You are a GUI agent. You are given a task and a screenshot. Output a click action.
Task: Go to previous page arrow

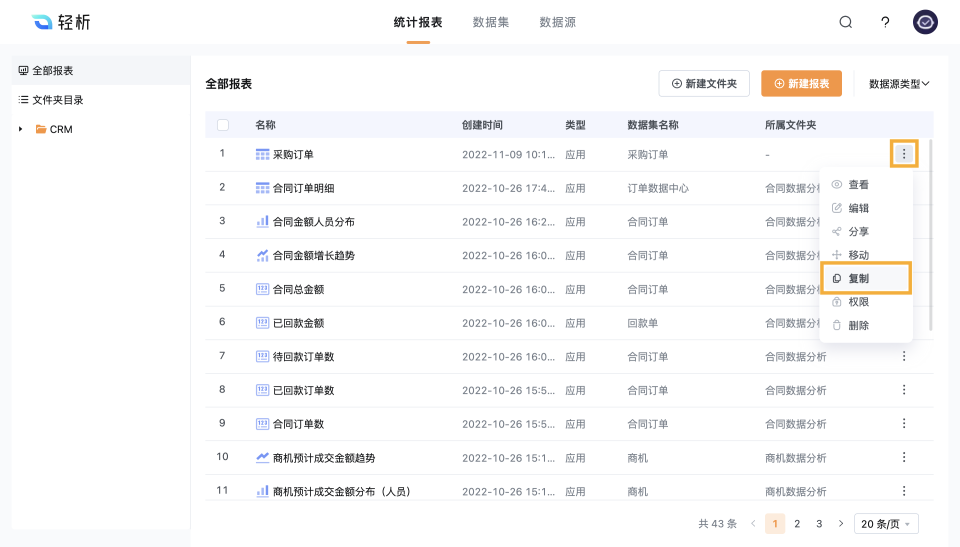tap(753, 524)
